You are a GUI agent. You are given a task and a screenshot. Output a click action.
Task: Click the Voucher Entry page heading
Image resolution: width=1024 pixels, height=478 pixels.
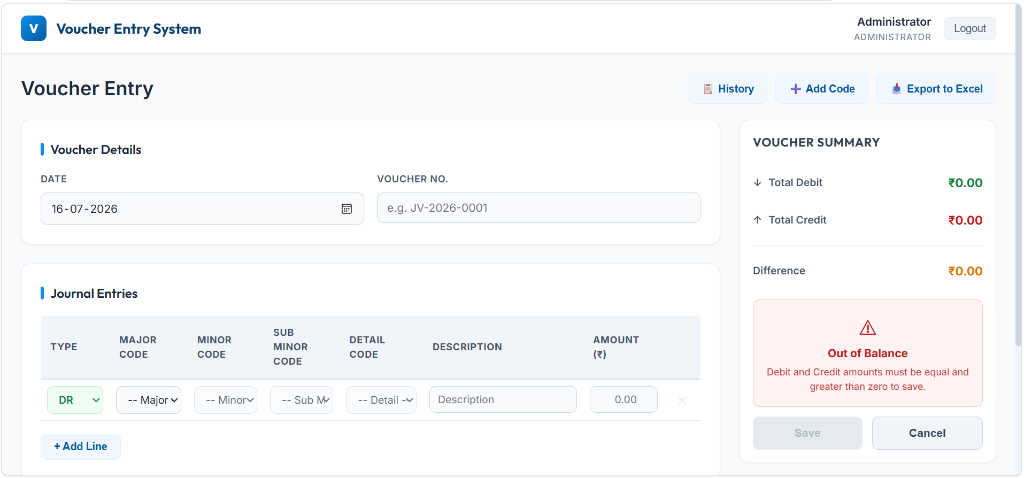(x=87, y=89)
